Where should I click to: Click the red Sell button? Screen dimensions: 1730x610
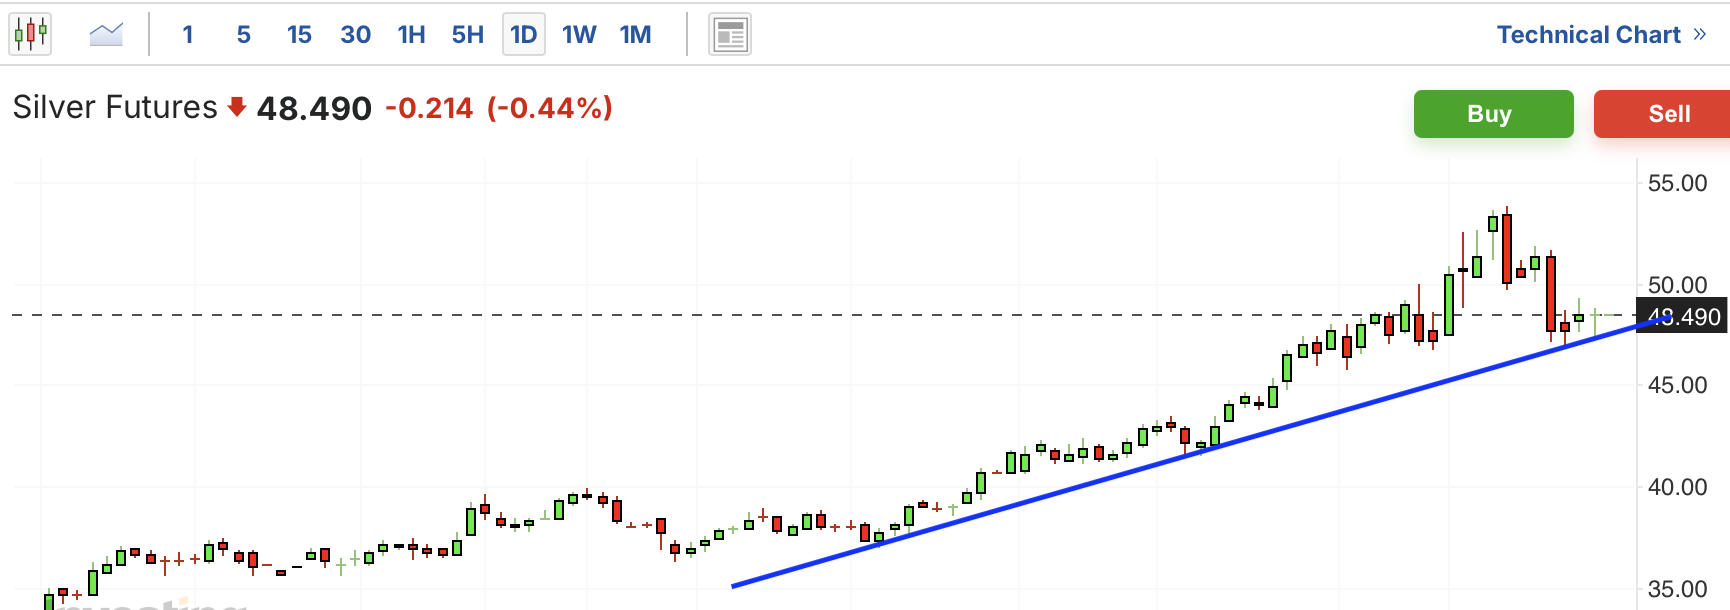click(1662, 114)
